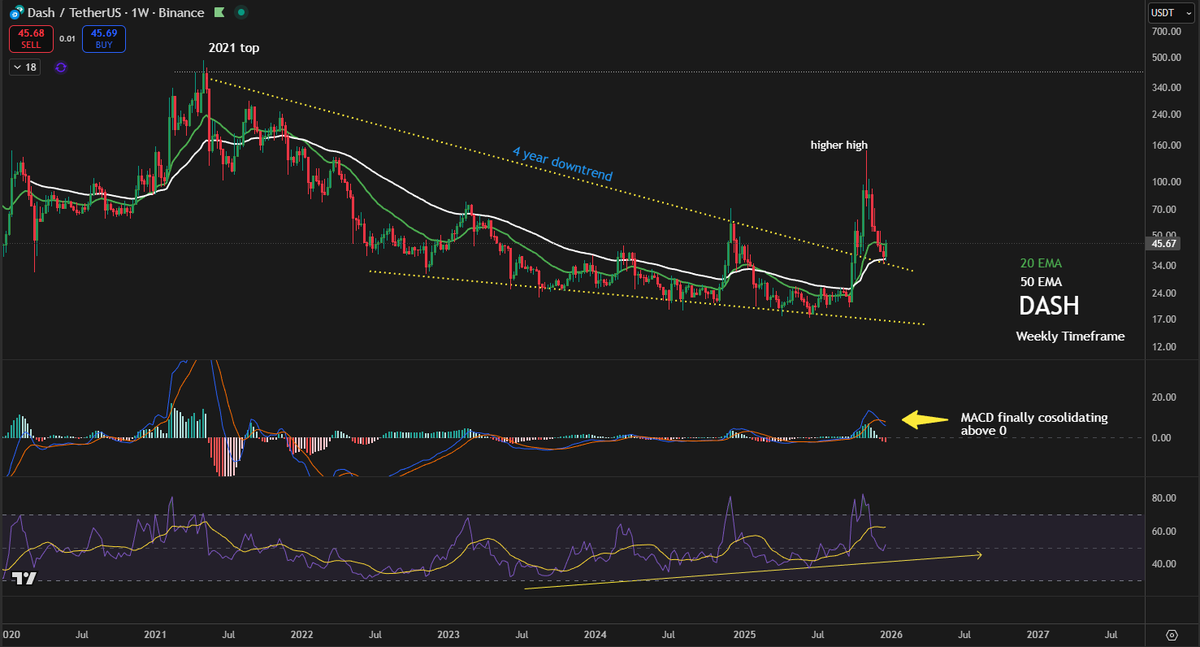Click the purple refresh circular arrows icon
Viewport: 1200px width, 647px height.
[x=61, y=67]
